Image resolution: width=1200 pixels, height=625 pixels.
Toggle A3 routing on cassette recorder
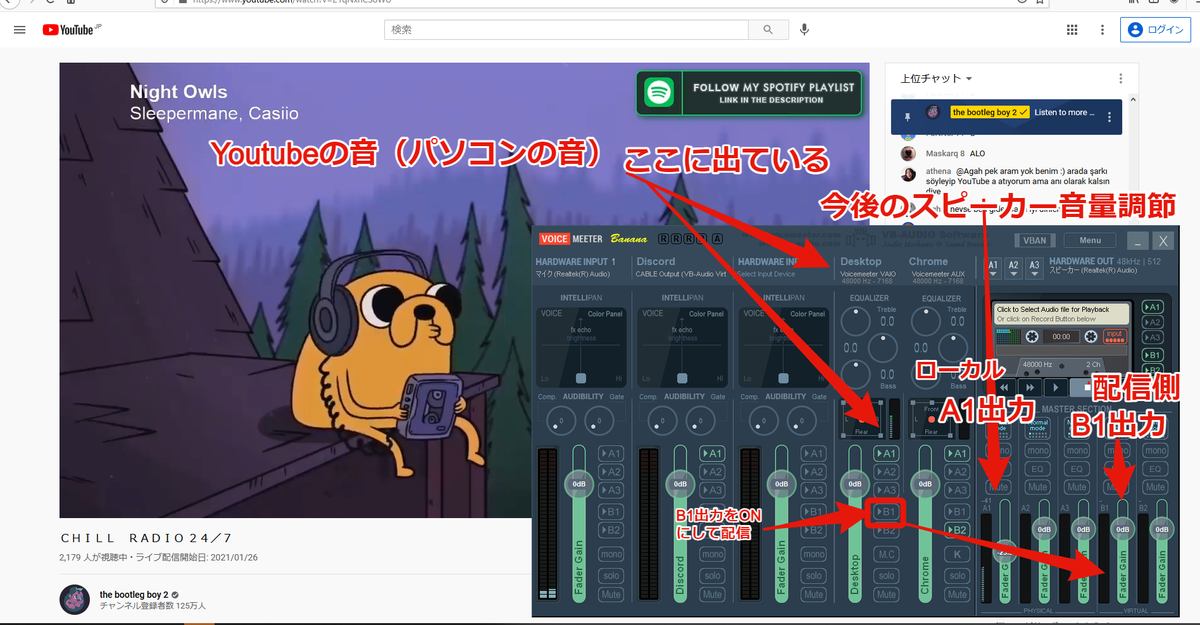pyautogui.click(x=1153, y=337)
